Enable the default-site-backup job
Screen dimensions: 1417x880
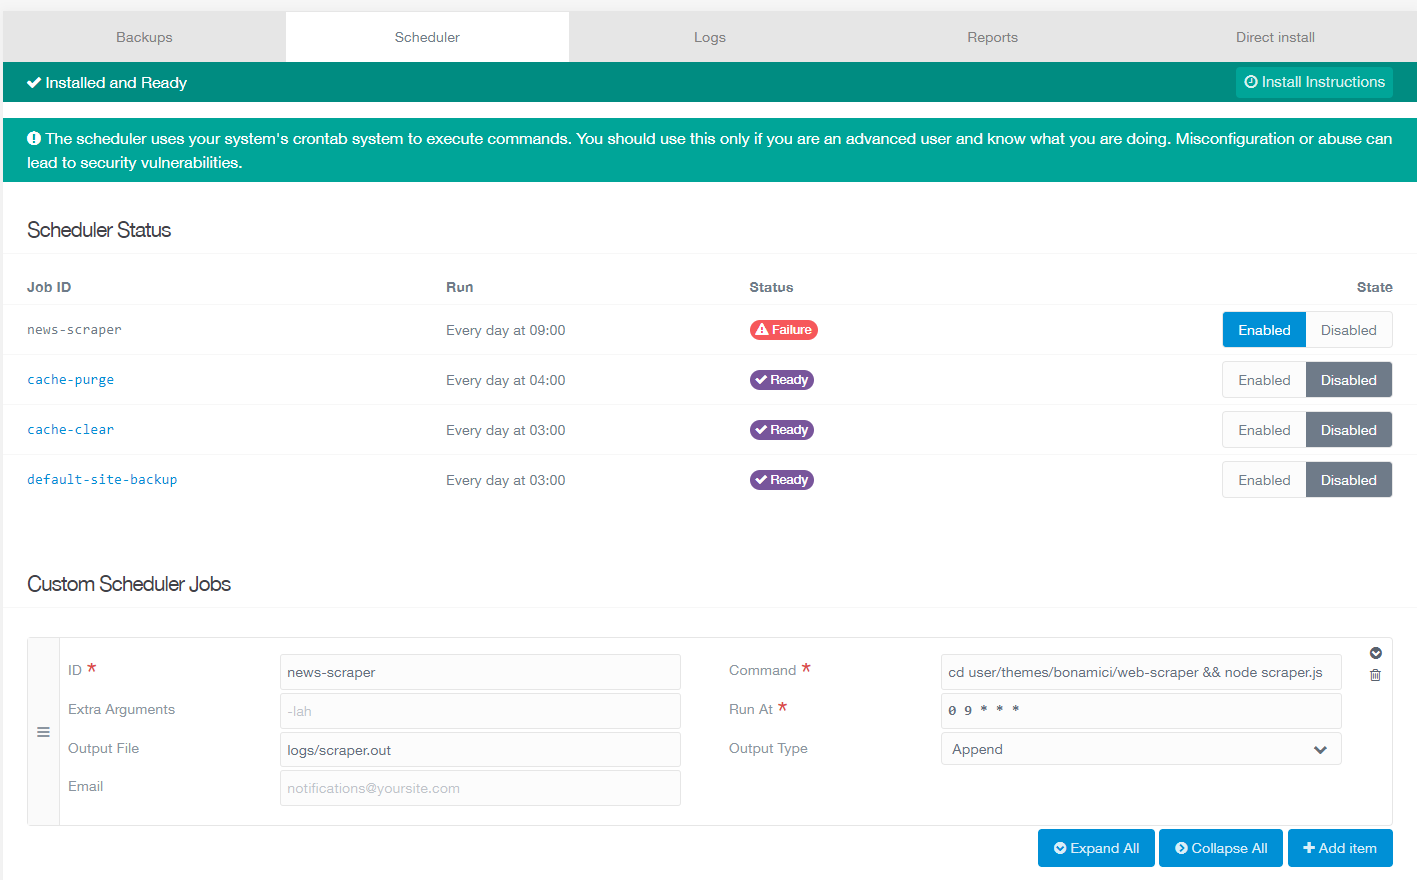tap(1264, 480)
